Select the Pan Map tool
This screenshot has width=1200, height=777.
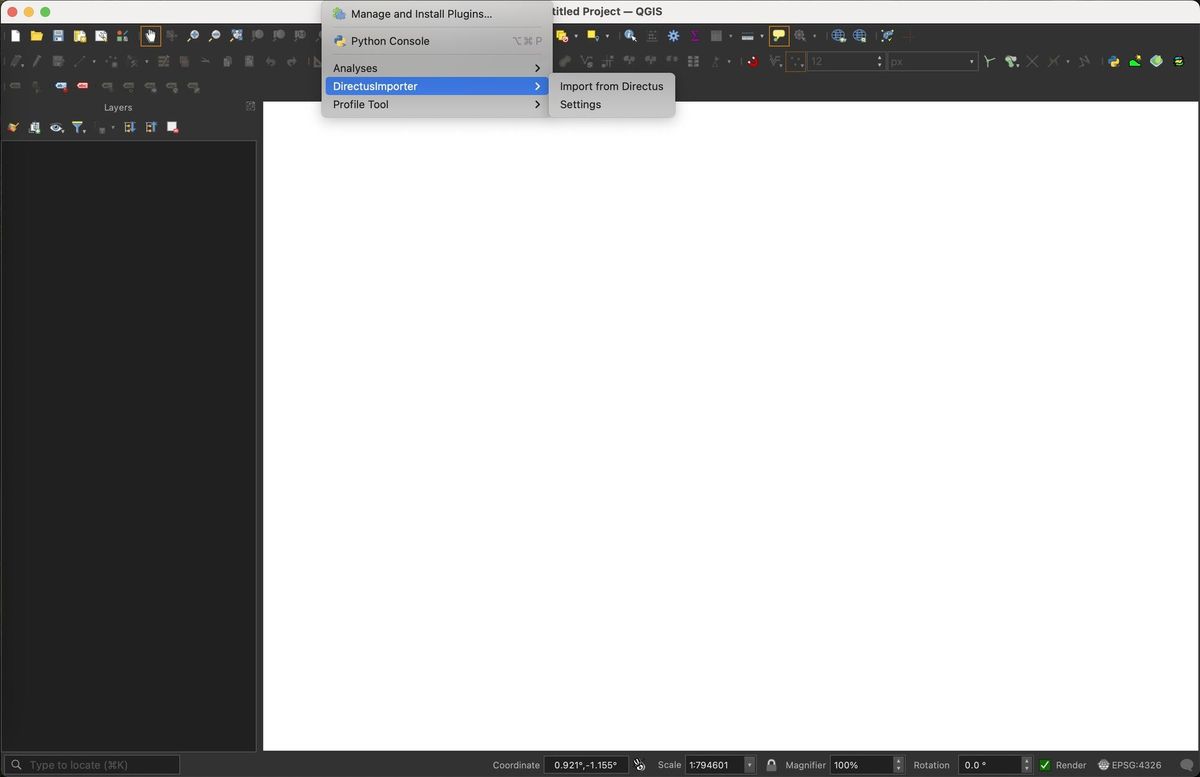(x=151, y=35)
